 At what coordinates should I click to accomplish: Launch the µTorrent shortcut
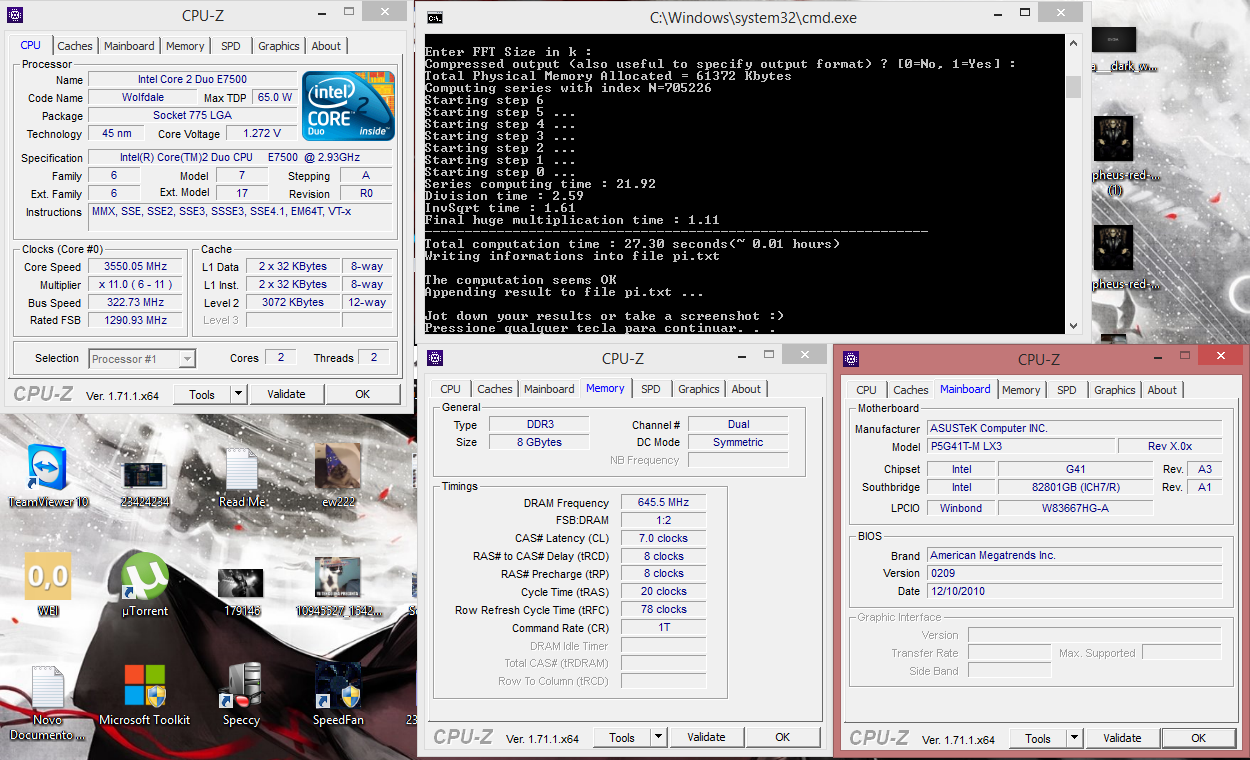click(144, 576)
